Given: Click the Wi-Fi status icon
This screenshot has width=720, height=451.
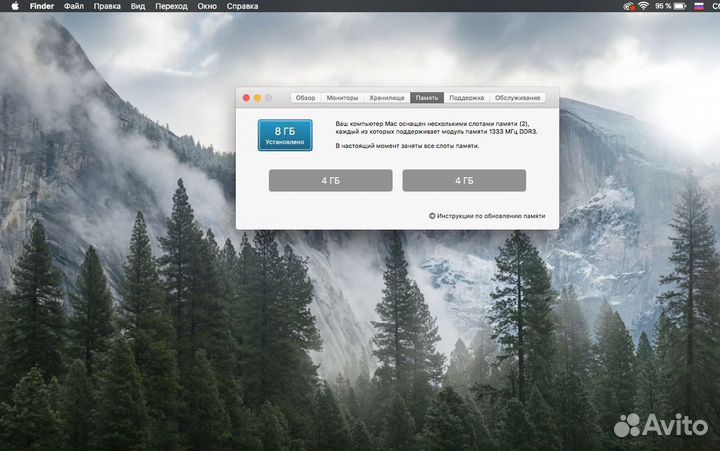Looking at the screenshot, I should pos(643,6).
